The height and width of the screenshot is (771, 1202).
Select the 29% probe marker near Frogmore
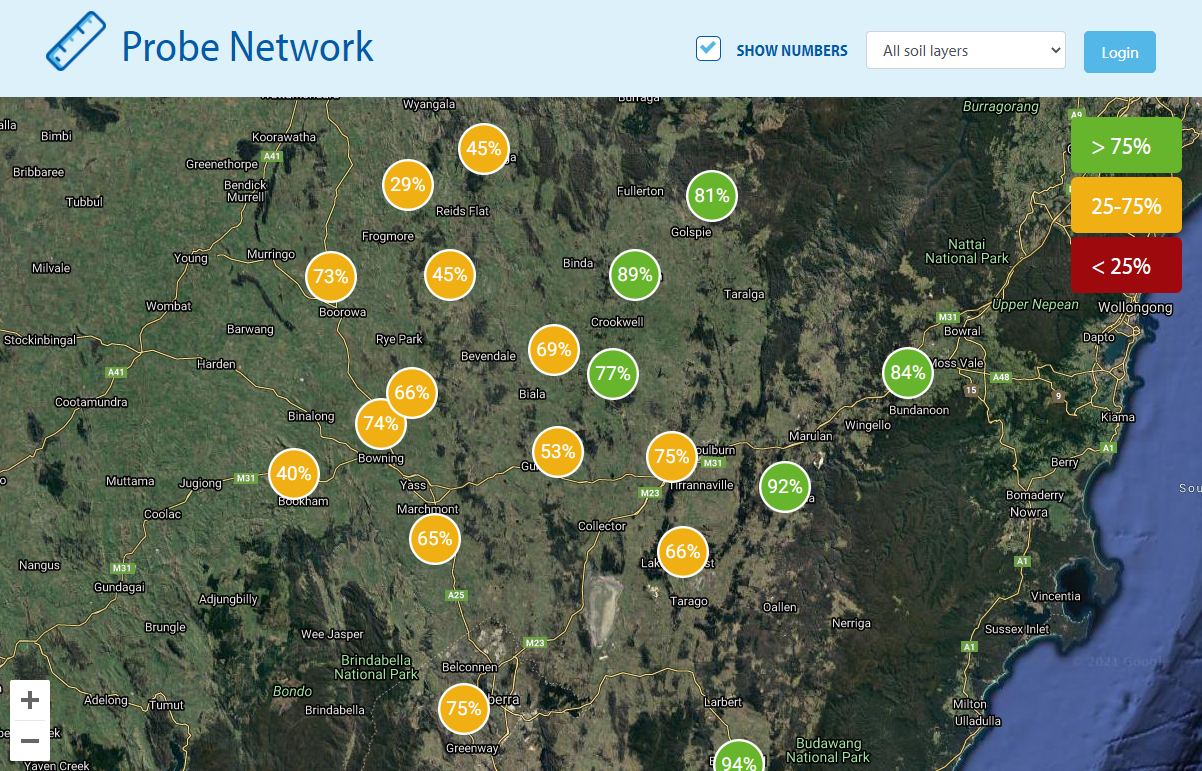(407, 185)
